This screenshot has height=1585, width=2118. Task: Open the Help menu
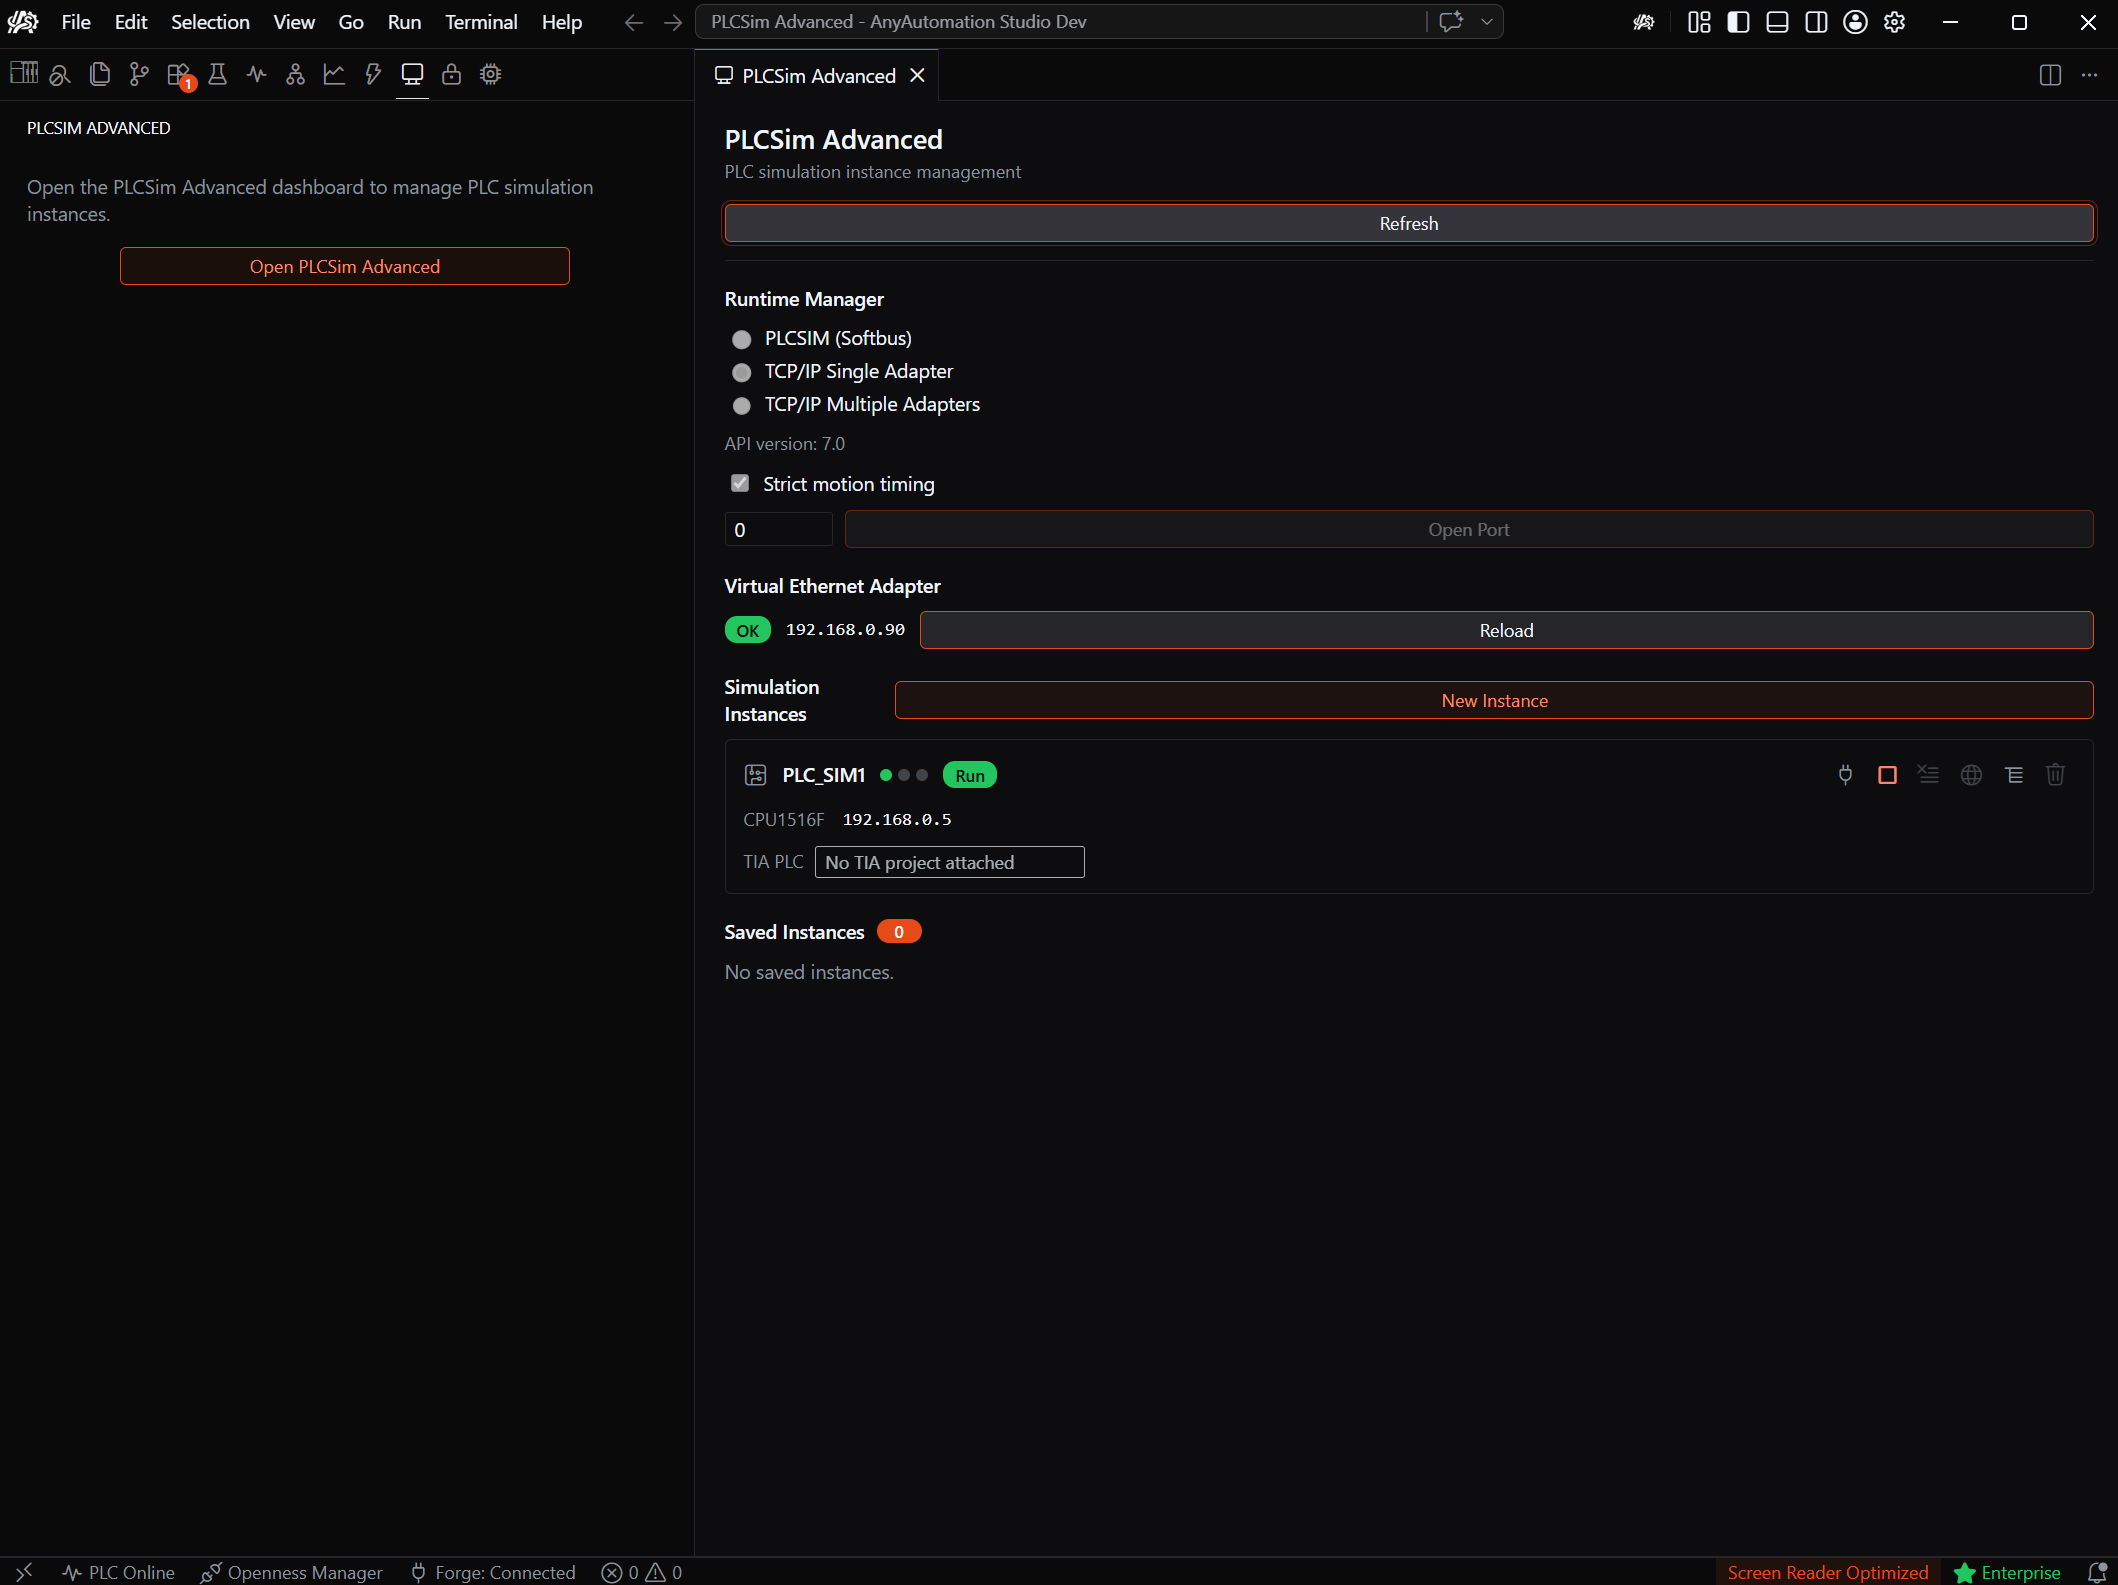pyautogui.click(x=562, y=22)
